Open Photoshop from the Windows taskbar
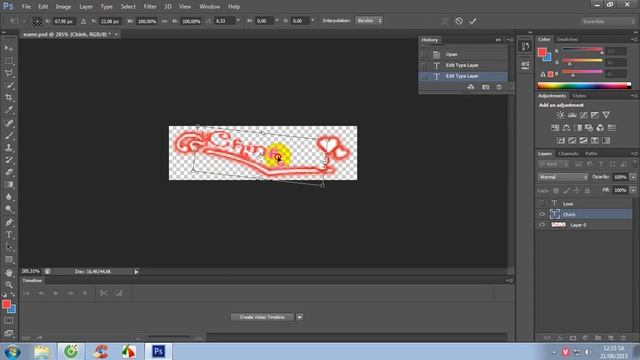This screenshot has width=640, height=360. tap(158, 351)
